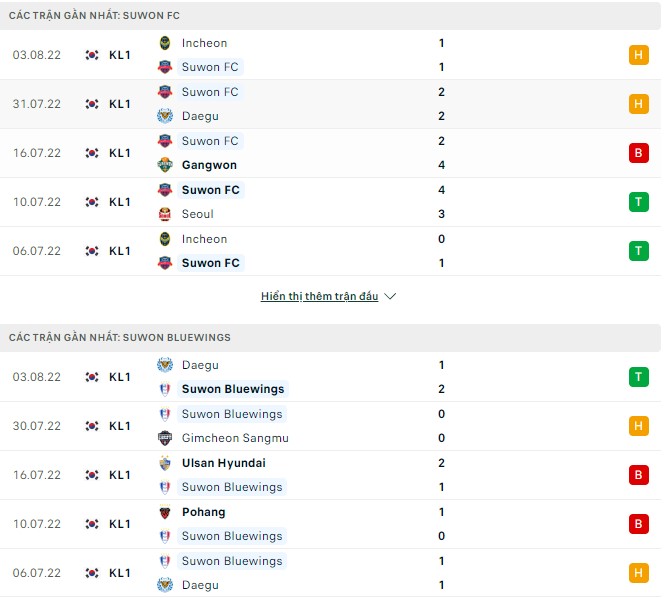Select the Pohang team name
The height and width of the screenshot is (598, 667).
click(x=204, y=512)
